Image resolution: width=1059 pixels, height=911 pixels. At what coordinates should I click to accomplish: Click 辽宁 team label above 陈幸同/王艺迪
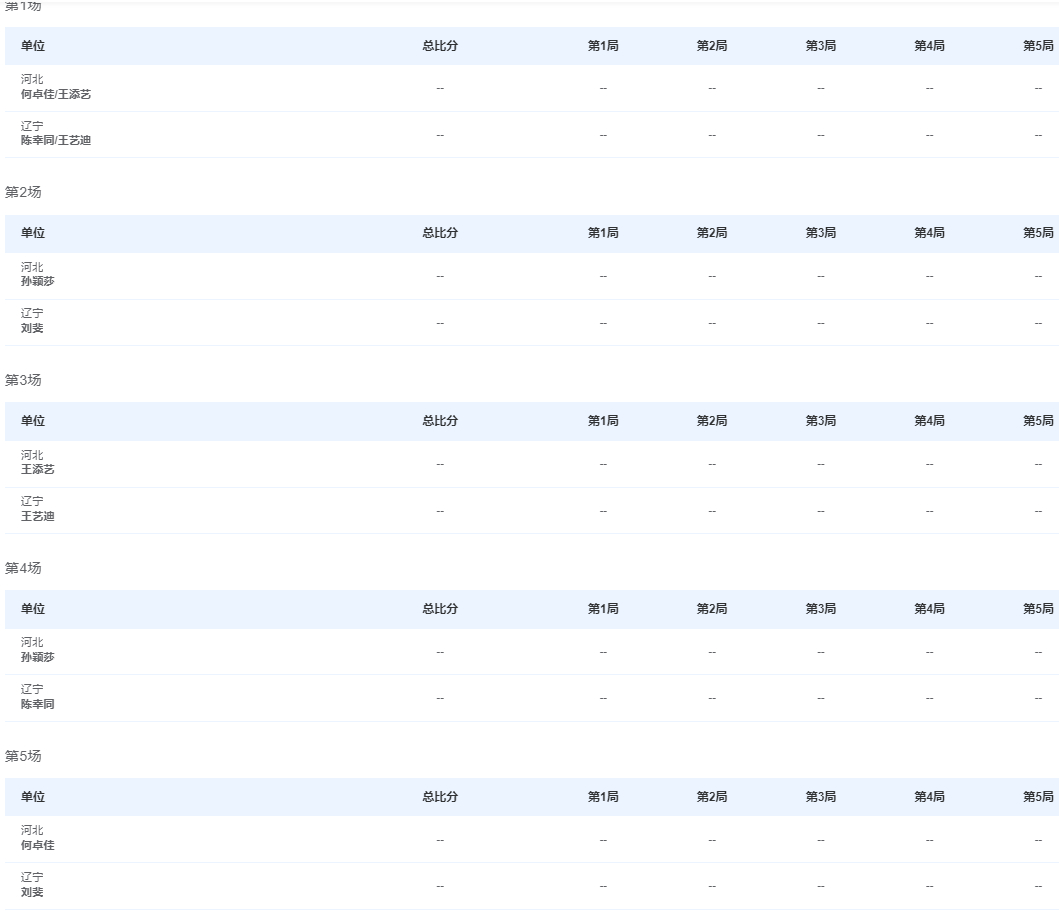click(32, 126)
